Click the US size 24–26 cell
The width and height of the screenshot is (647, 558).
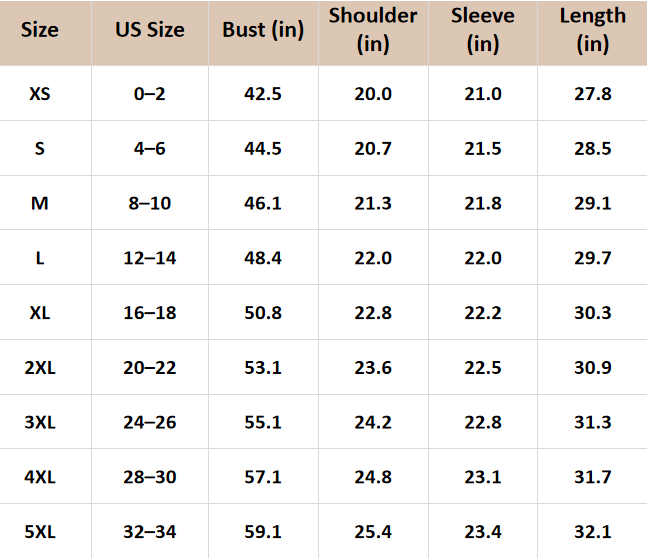pos(150,422)
